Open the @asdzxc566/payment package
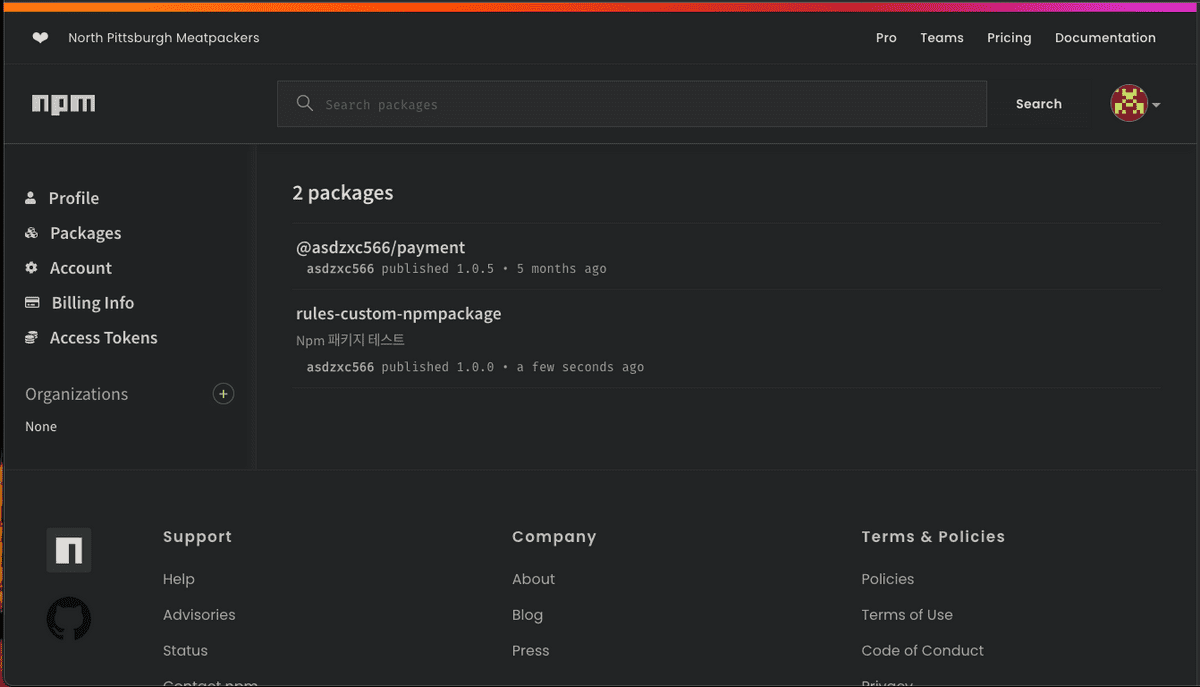 (x=381, y=248)
